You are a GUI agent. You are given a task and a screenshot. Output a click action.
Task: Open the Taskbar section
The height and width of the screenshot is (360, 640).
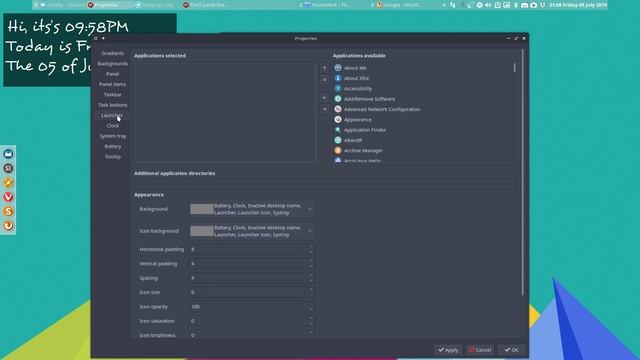pyautogui.click(x=113, y=94)
